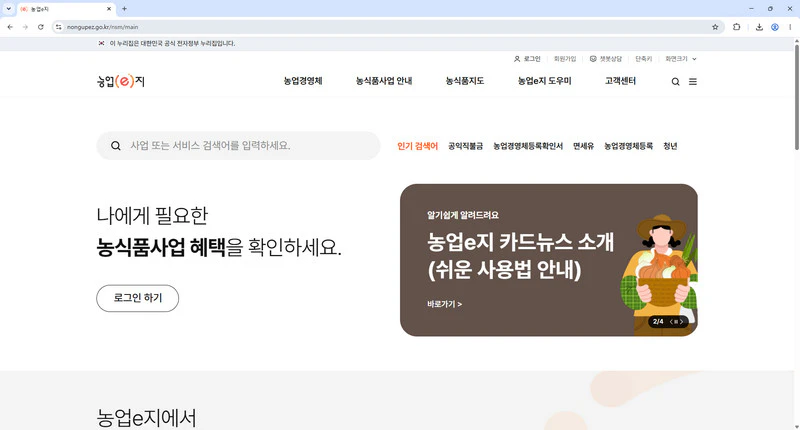800x430 pixels.
Task: Open 챗봇상담 chatbot link
Action: pyautogui.click(x=606, y=59)
